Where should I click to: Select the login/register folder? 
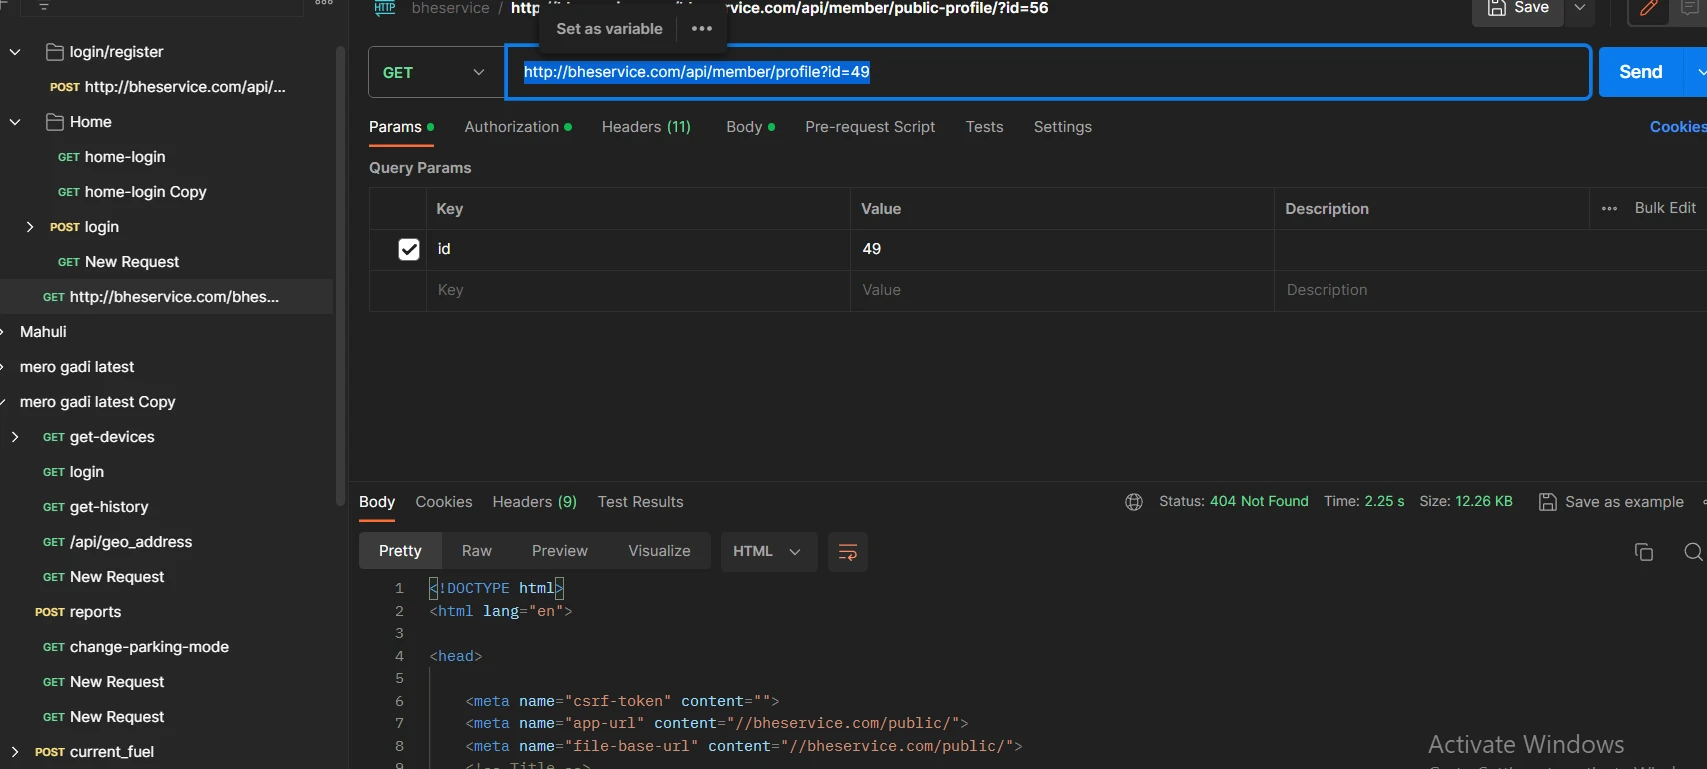coord(105,52)
